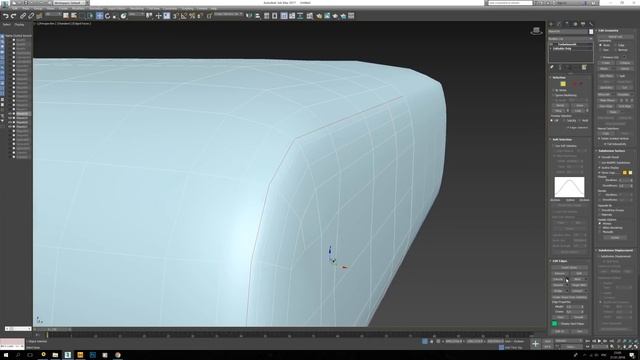
Task: Click the Repeat Last button
Action: (x=616, y=37)
